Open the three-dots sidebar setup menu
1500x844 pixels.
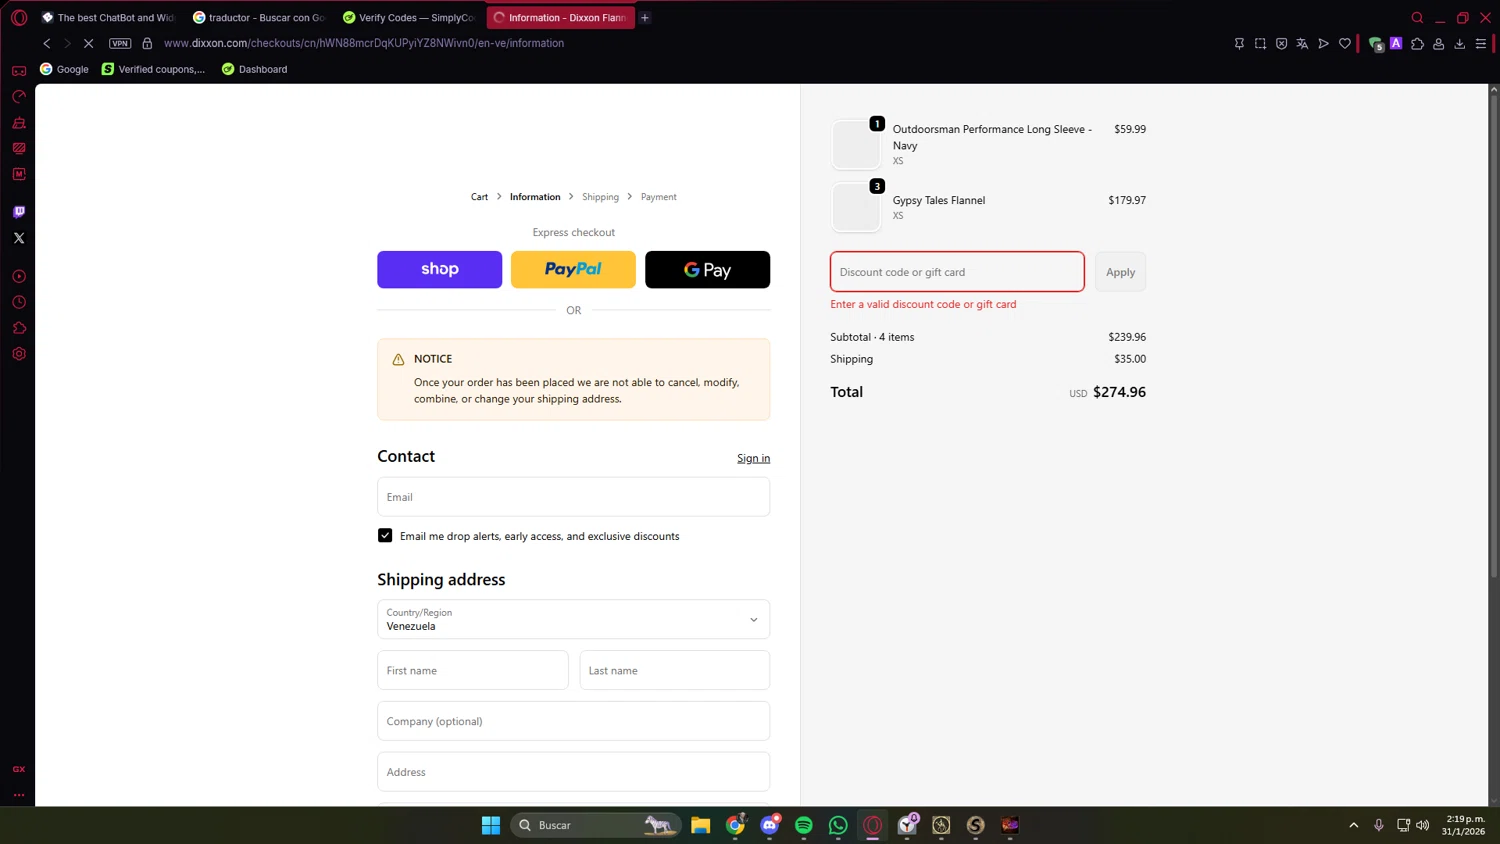pyautogui.click(x=19, y=795)
